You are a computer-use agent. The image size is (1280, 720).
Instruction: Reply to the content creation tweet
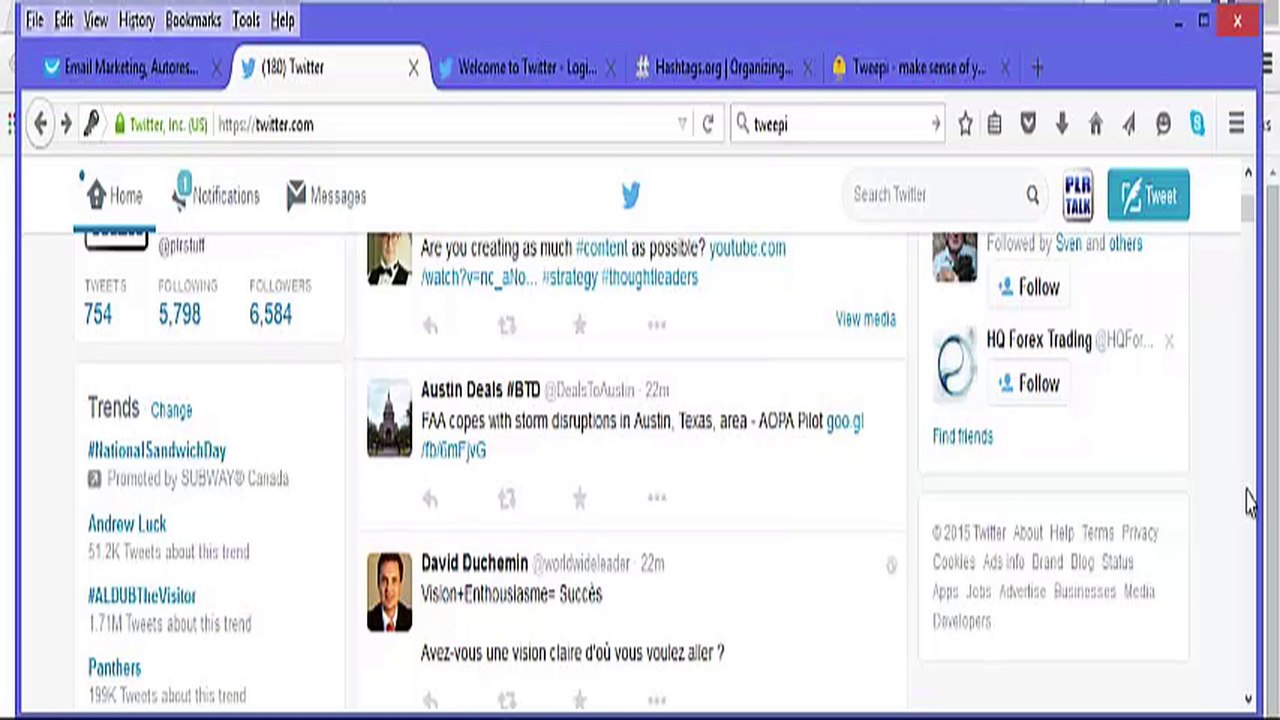click(x=430, y=325)
